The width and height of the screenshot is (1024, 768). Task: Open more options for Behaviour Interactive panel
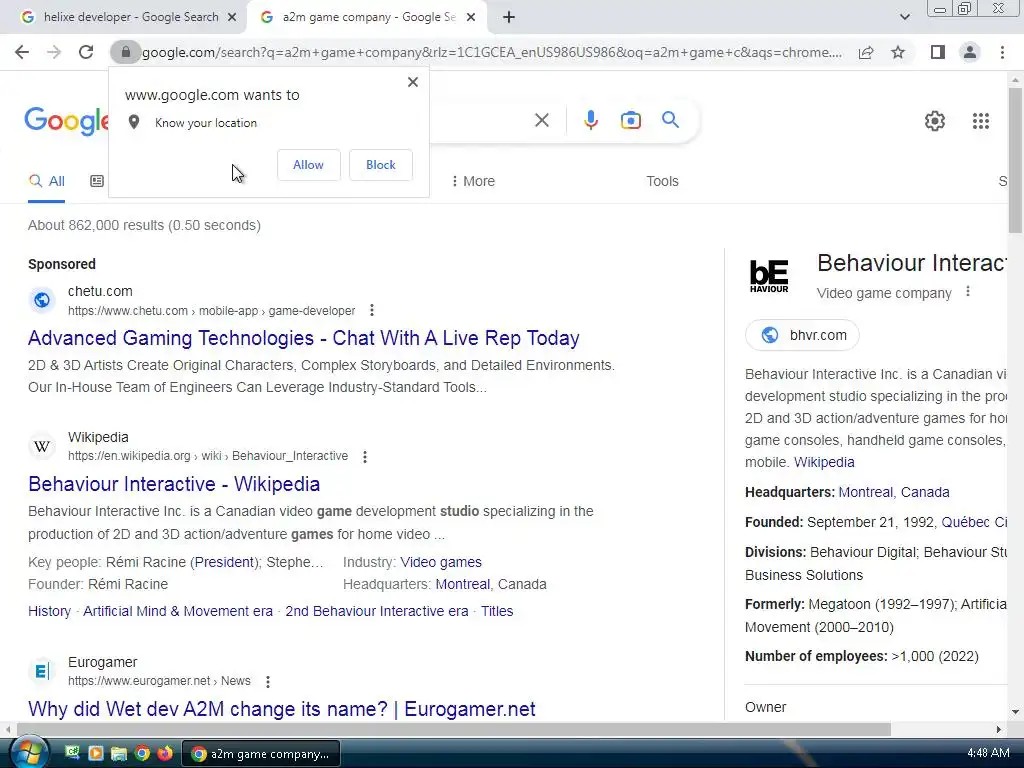(x=968, y=292)
